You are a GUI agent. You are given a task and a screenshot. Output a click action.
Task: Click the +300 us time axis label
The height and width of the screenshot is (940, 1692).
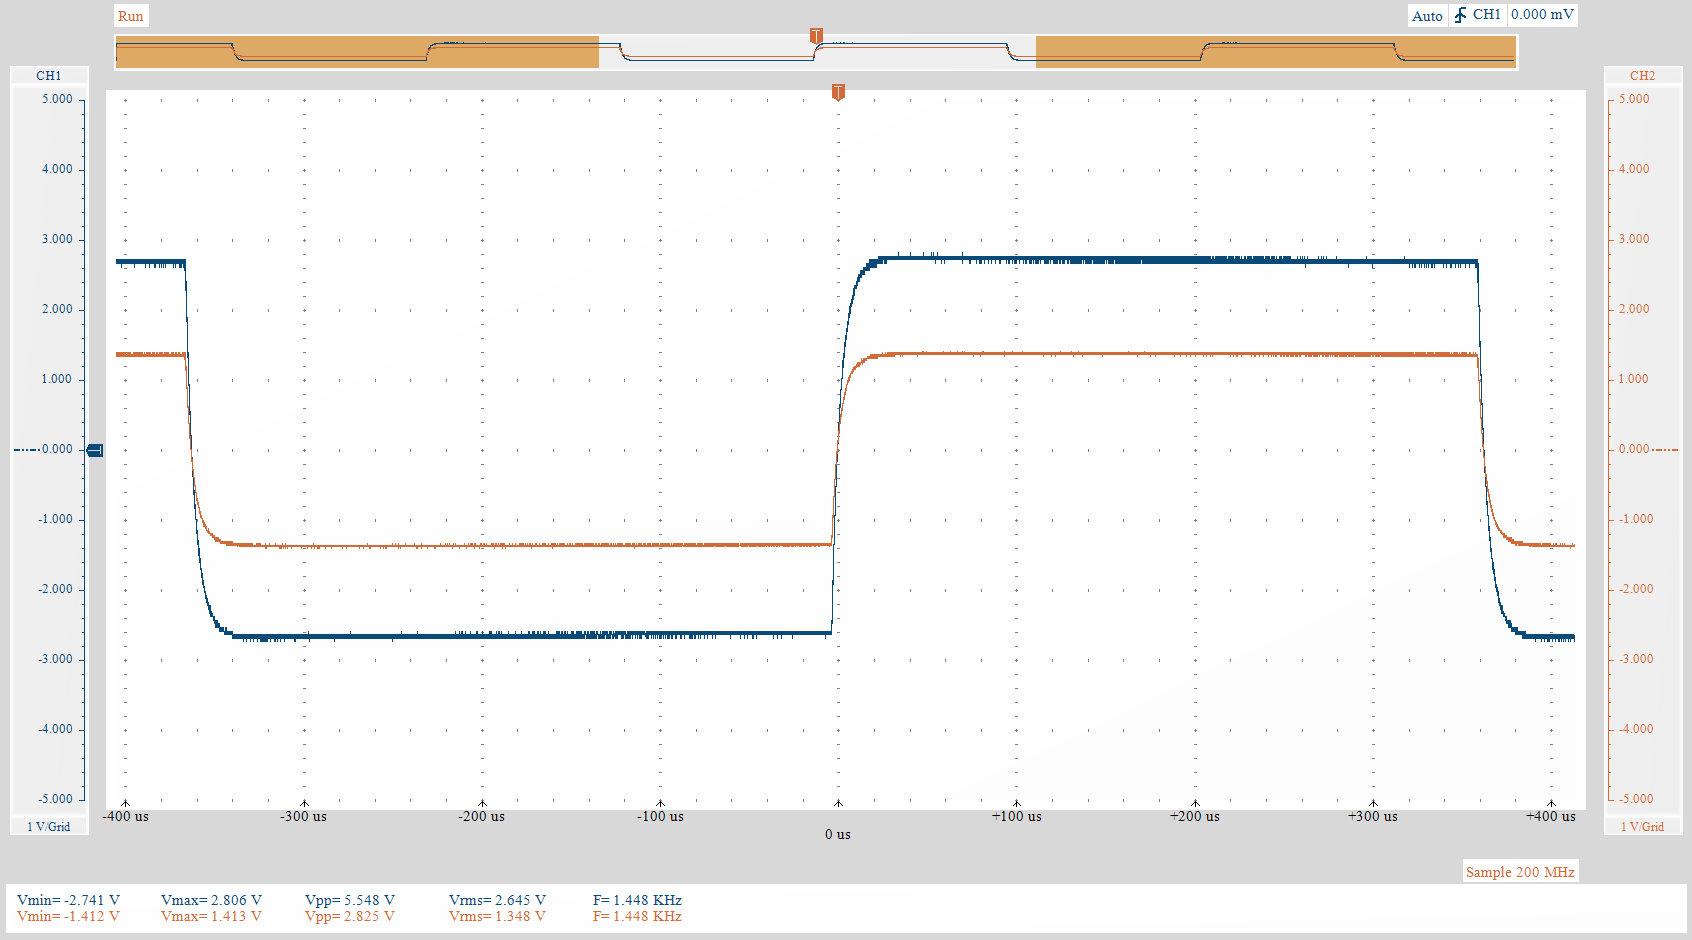(1373, 816)
